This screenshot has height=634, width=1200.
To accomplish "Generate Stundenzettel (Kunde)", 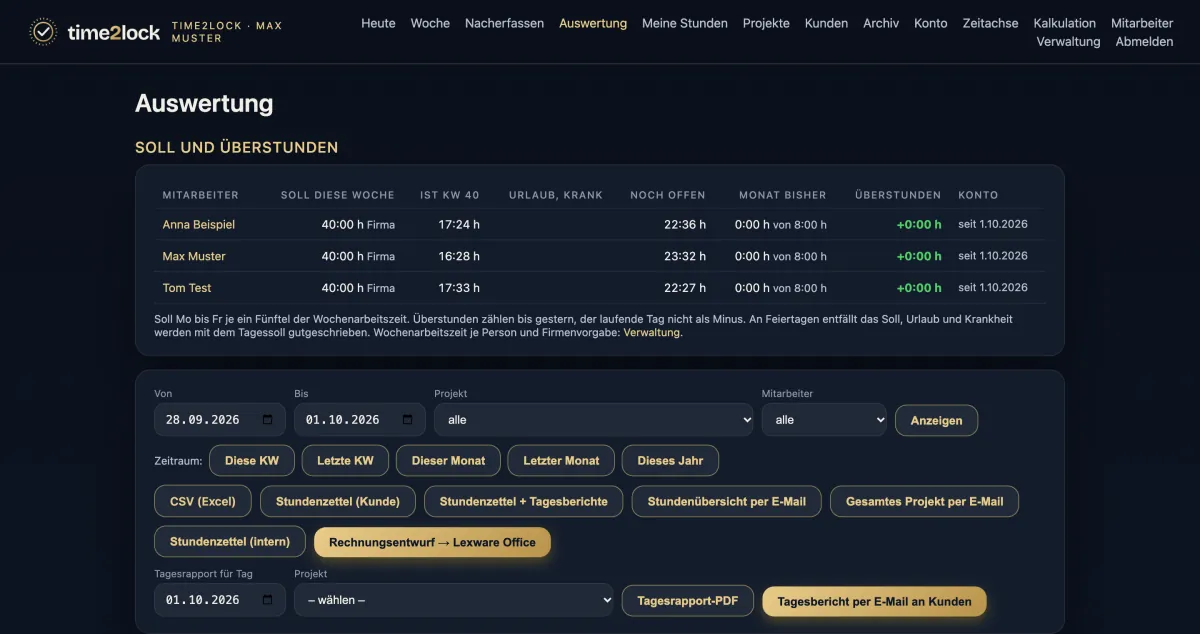I will 338,501.
